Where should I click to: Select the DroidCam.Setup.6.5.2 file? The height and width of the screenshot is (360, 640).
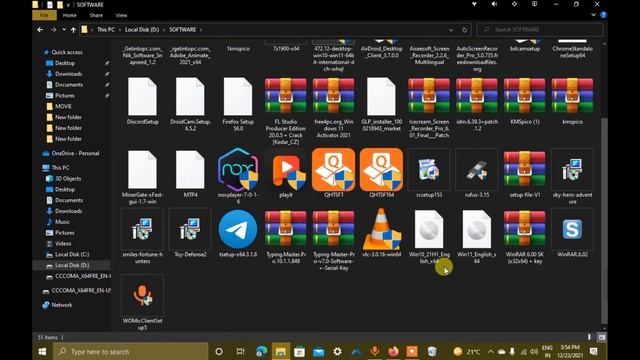190,97
